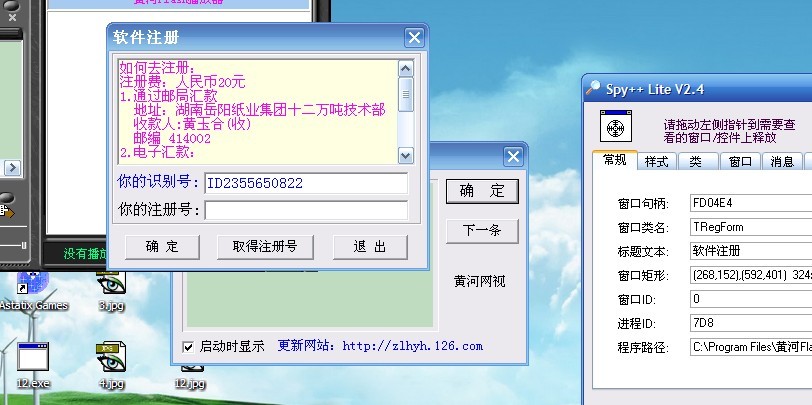
Task: Expand the right arrow in left panel
Action: pos(12,167)
